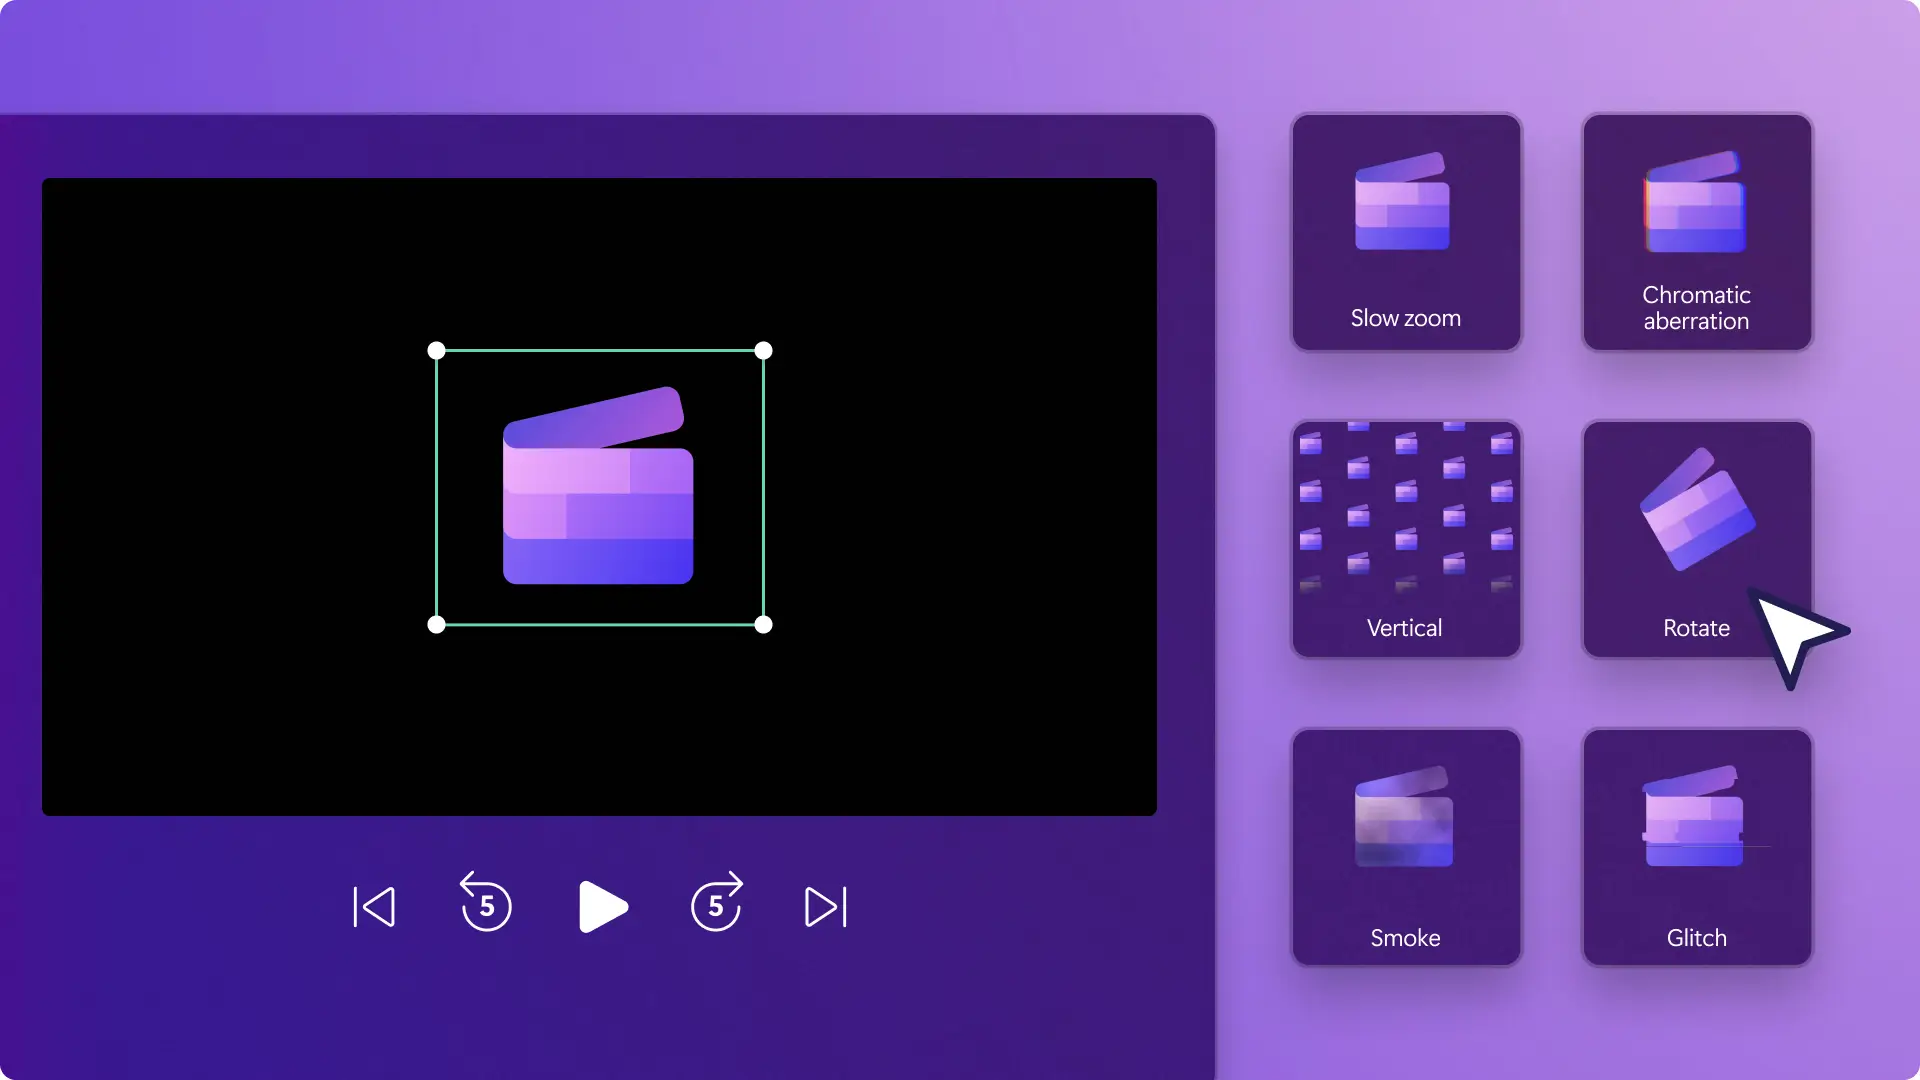This screenshot has width=1920, height=1080.
Task: Drag top-right resize handle
Action: [764, 349]
